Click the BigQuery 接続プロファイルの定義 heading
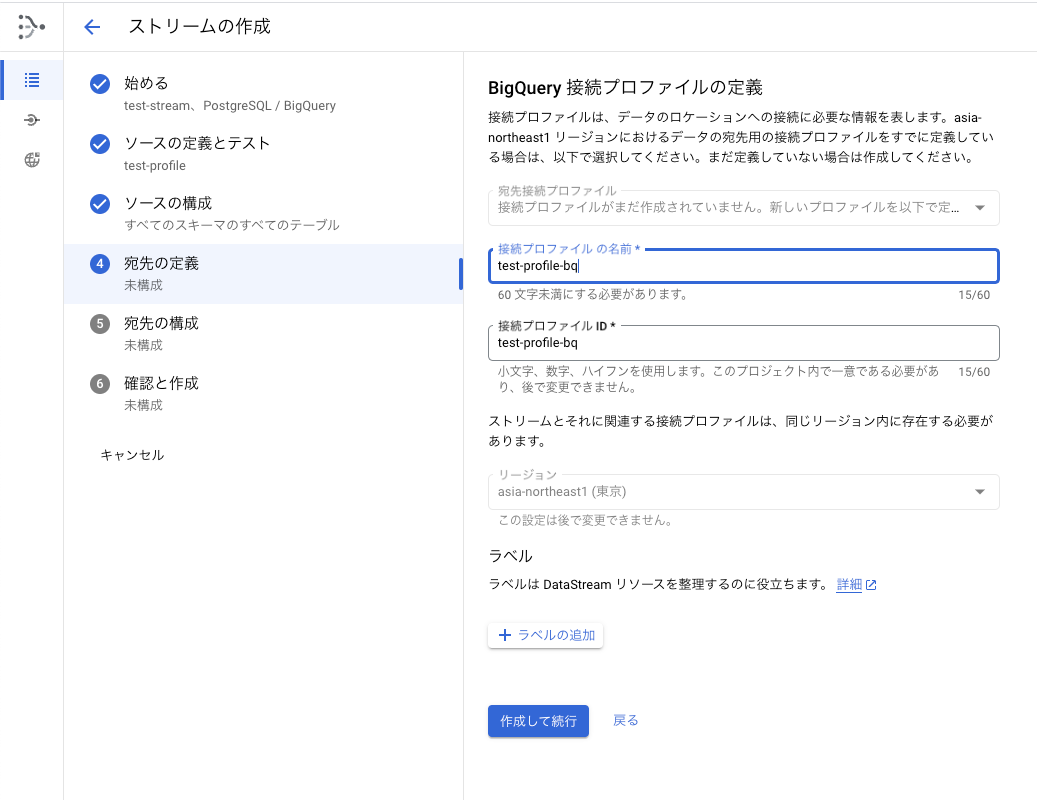1037x800 pixels. tap(625, 87)
